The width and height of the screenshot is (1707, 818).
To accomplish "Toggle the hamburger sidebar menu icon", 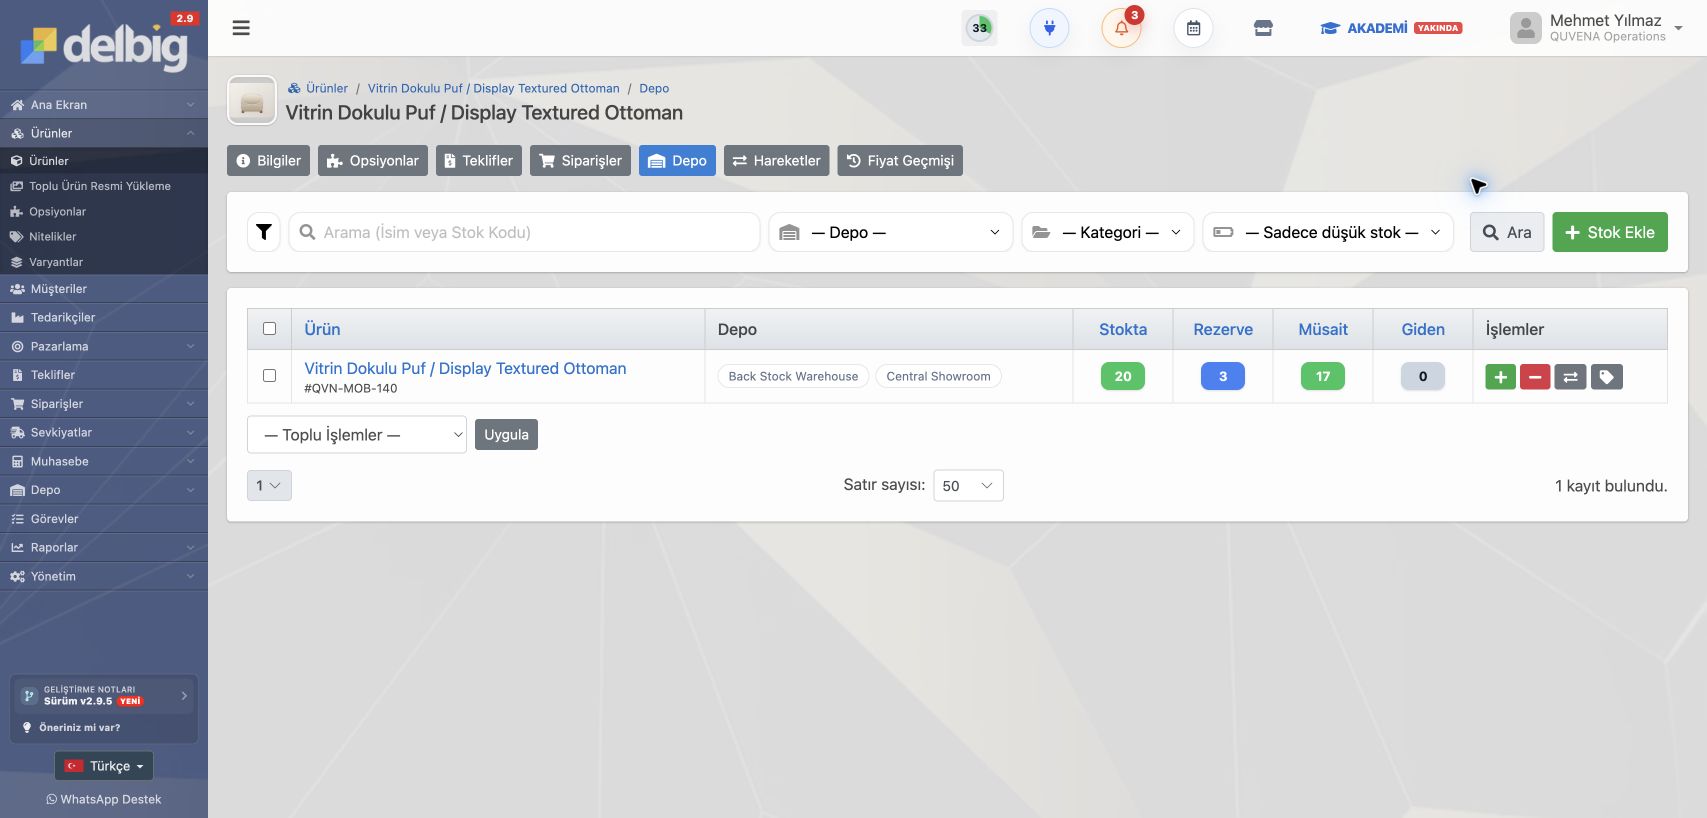I will click(x=241, y=28).
